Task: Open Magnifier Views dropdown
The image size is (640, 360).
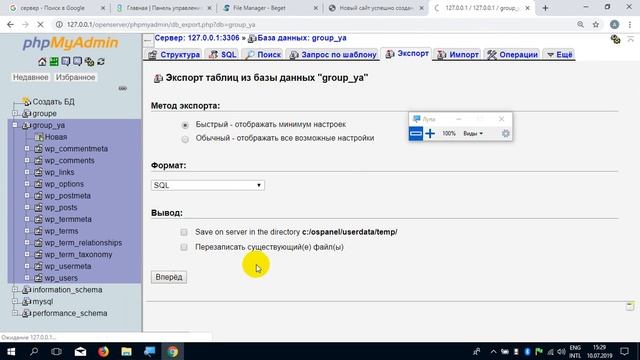Action: pos(473,133)
